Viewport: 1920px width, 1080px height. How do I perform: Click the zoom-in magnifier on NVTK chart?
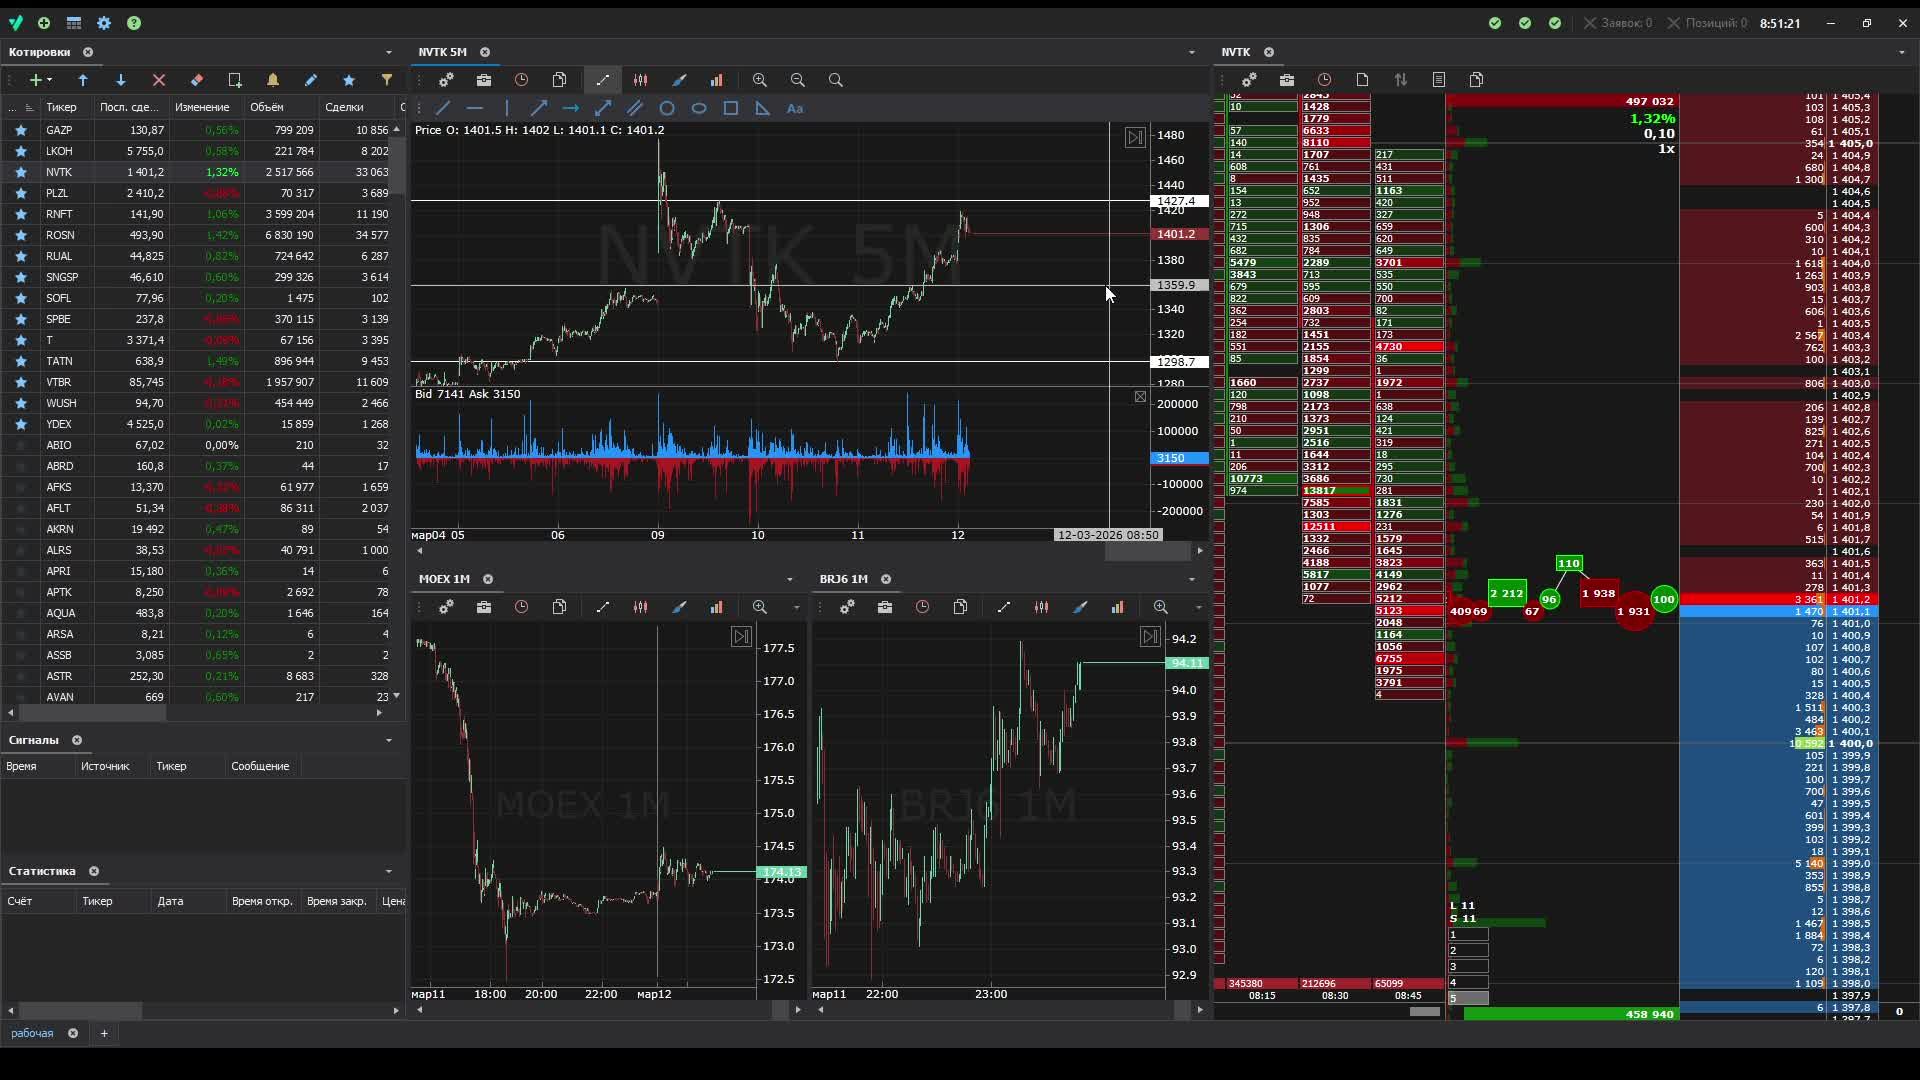760,80
